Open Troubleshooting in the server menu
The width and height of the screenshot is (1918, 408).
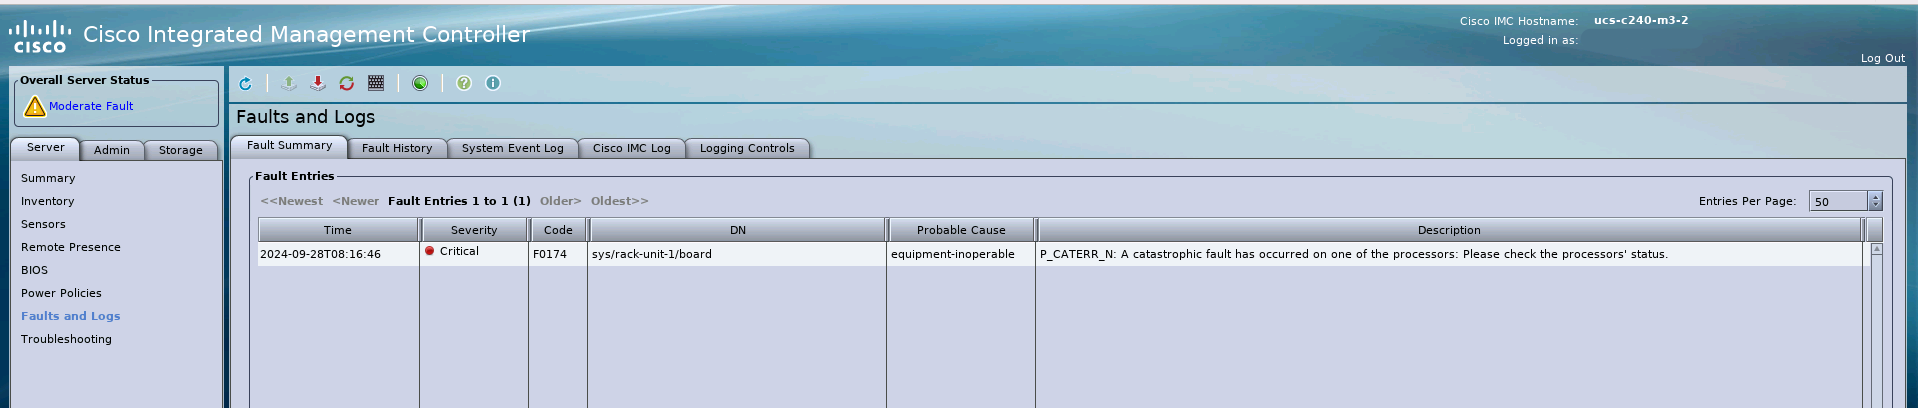66,339
